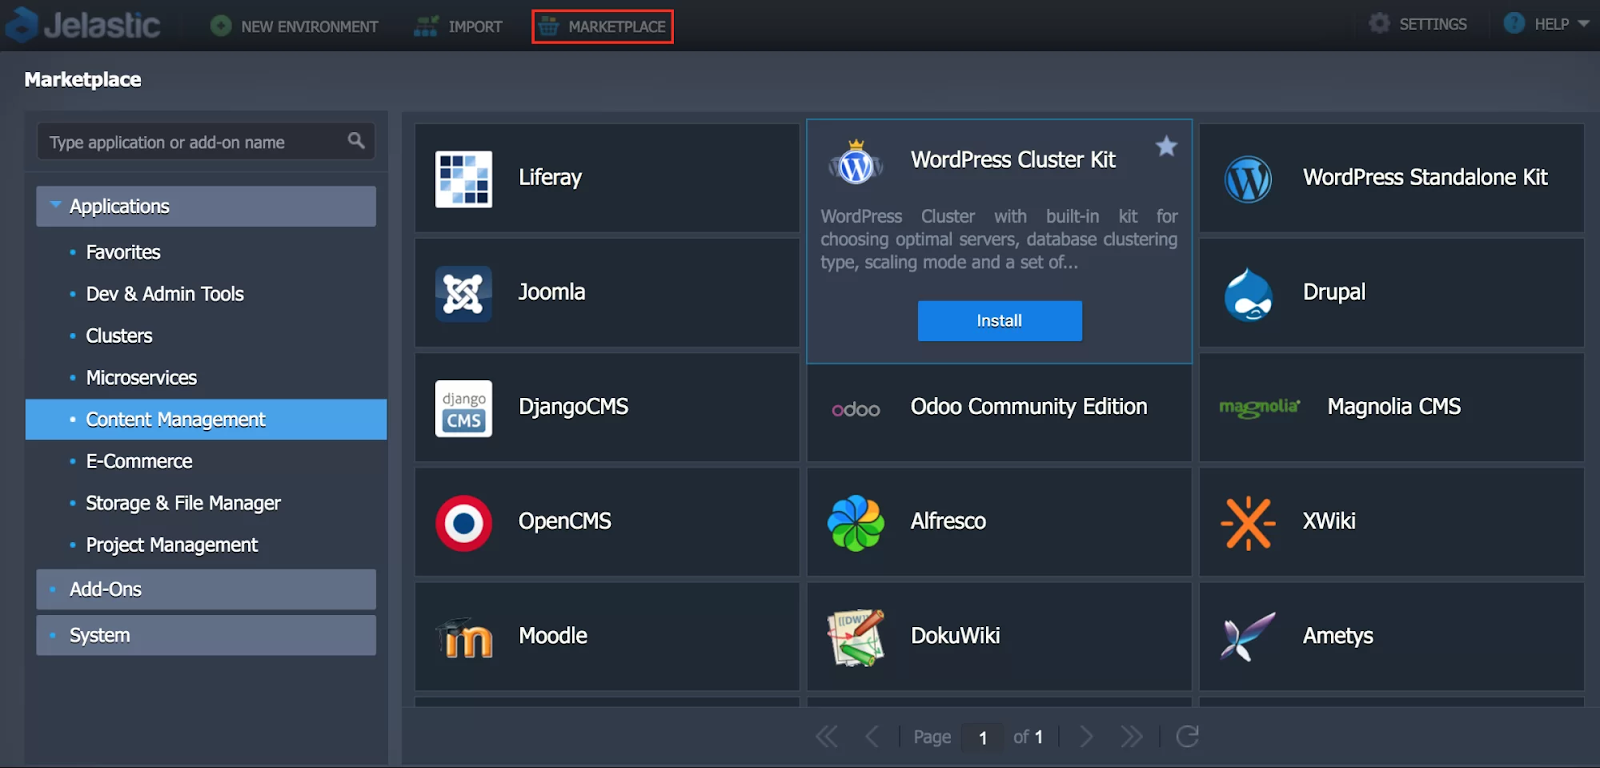
Task: Click the WordPress Standalone Kit icon
Action: coord(1248,179)
